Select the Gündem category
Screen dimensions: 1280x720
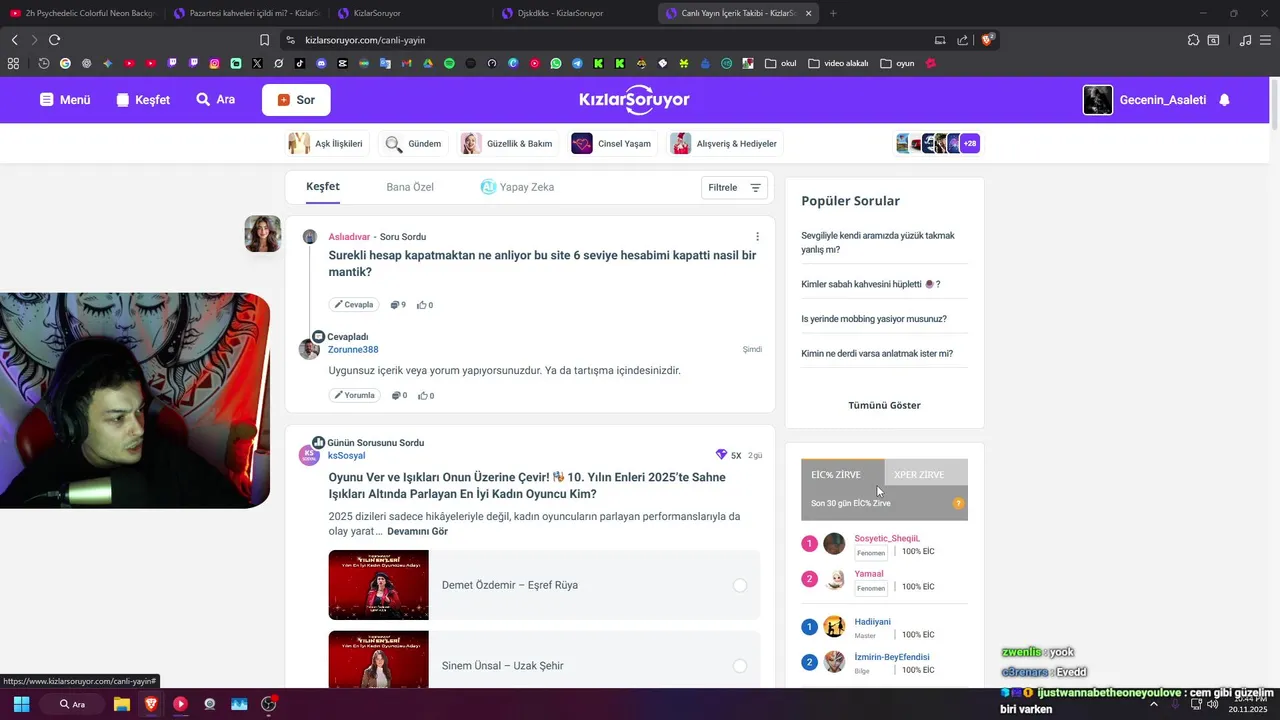(413, 144)
